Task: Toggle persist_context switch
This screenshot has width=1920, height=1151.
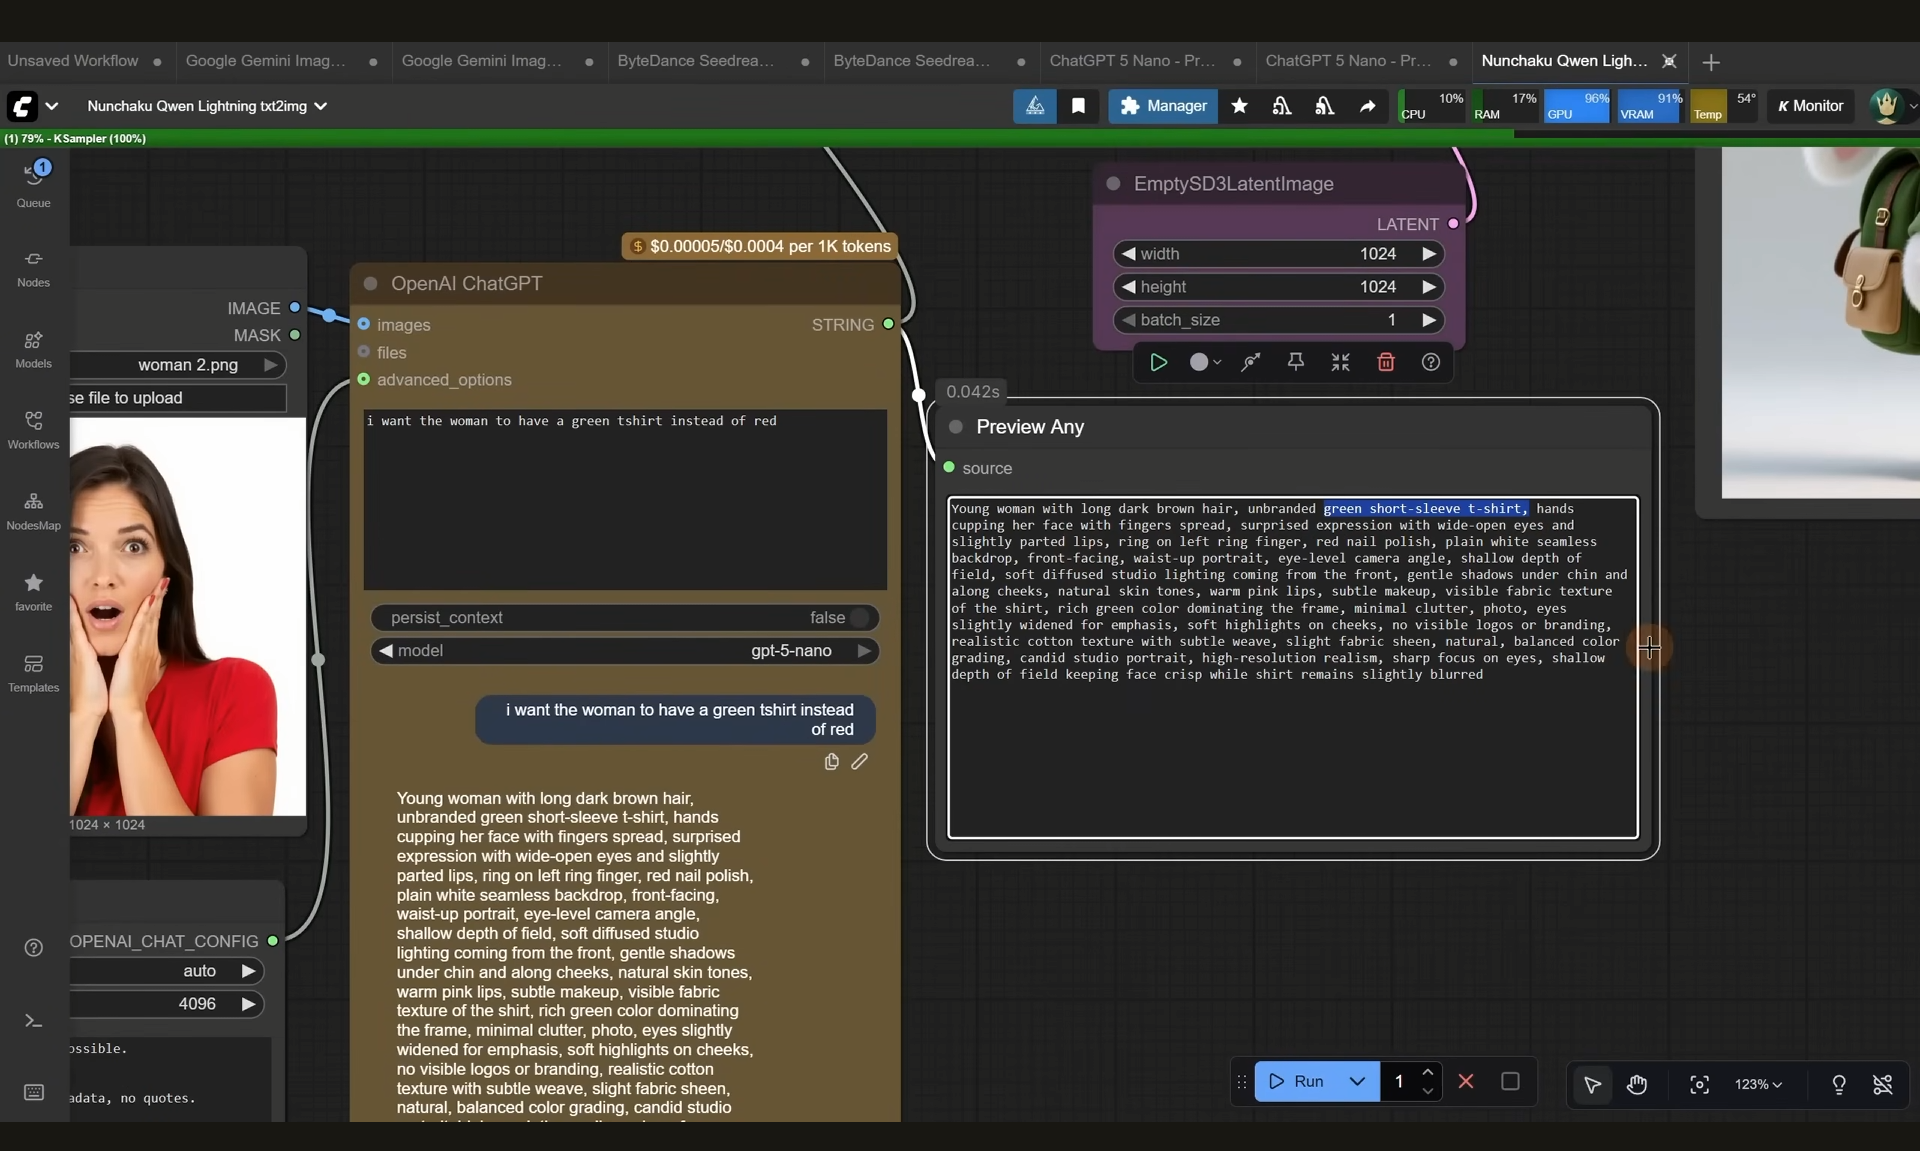Action: pos(858,618)
